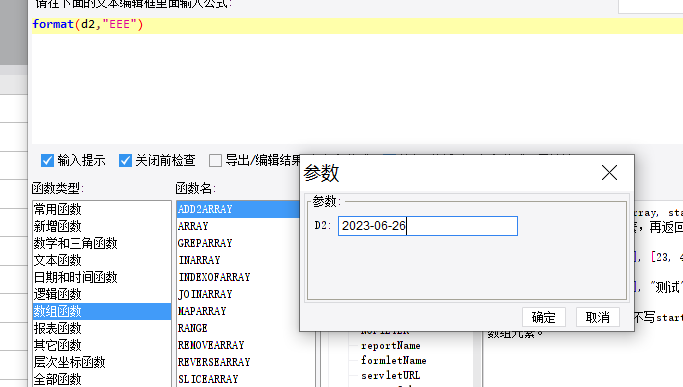Select 文本函数 category

pos(101,260)
